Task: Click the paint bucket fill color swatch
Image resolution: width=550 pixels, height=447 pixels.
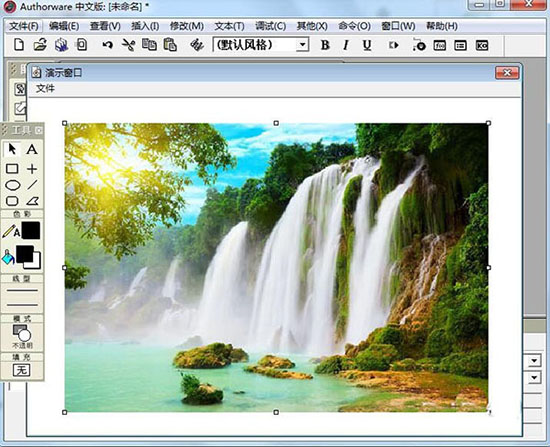Action: click(28, 257)
